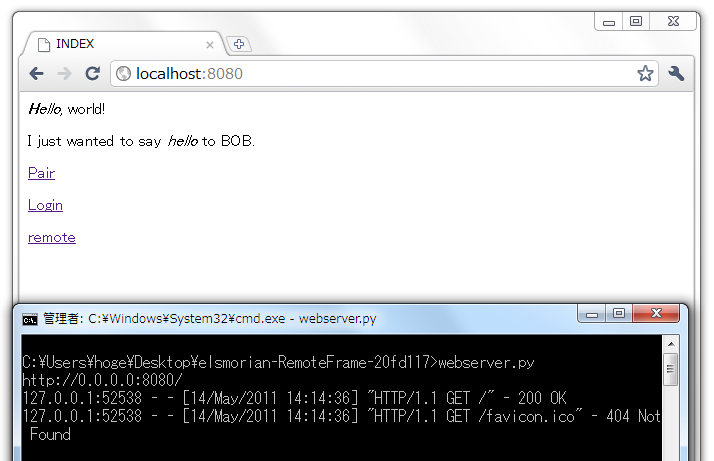Maximize the browser window
Image resolution: width=714 pixels, height=461 pixels.
(x=636, y=21)
